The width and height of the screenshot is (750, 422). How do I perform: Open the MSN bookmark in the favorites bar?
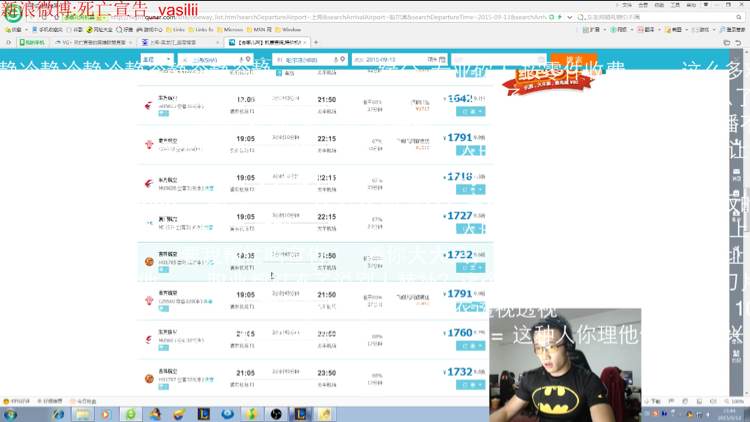pos(262,30)
